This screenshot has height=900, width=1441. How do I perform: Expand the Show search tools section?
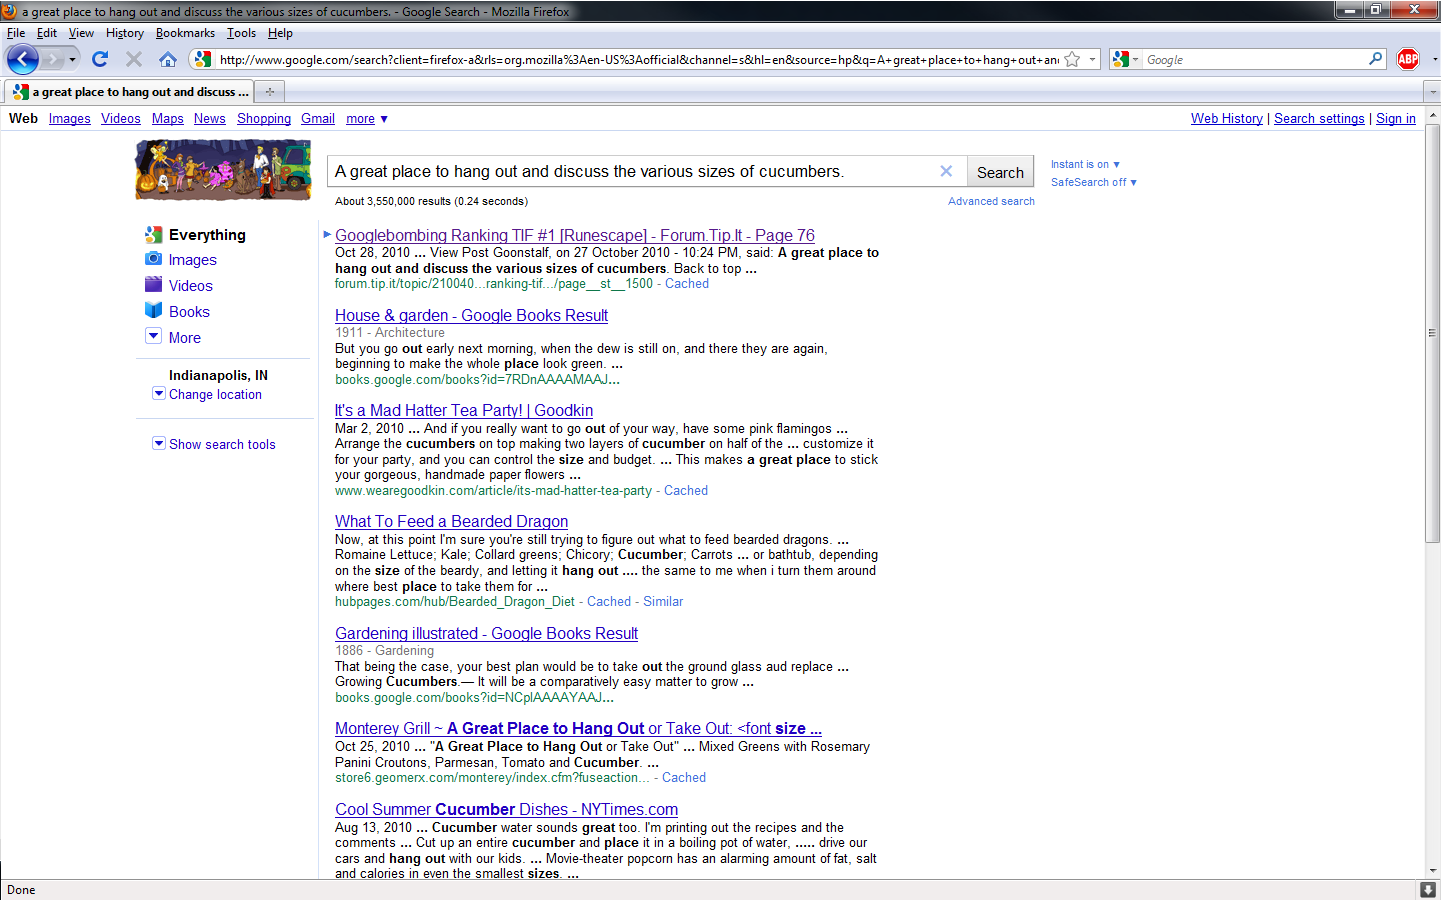214,444
